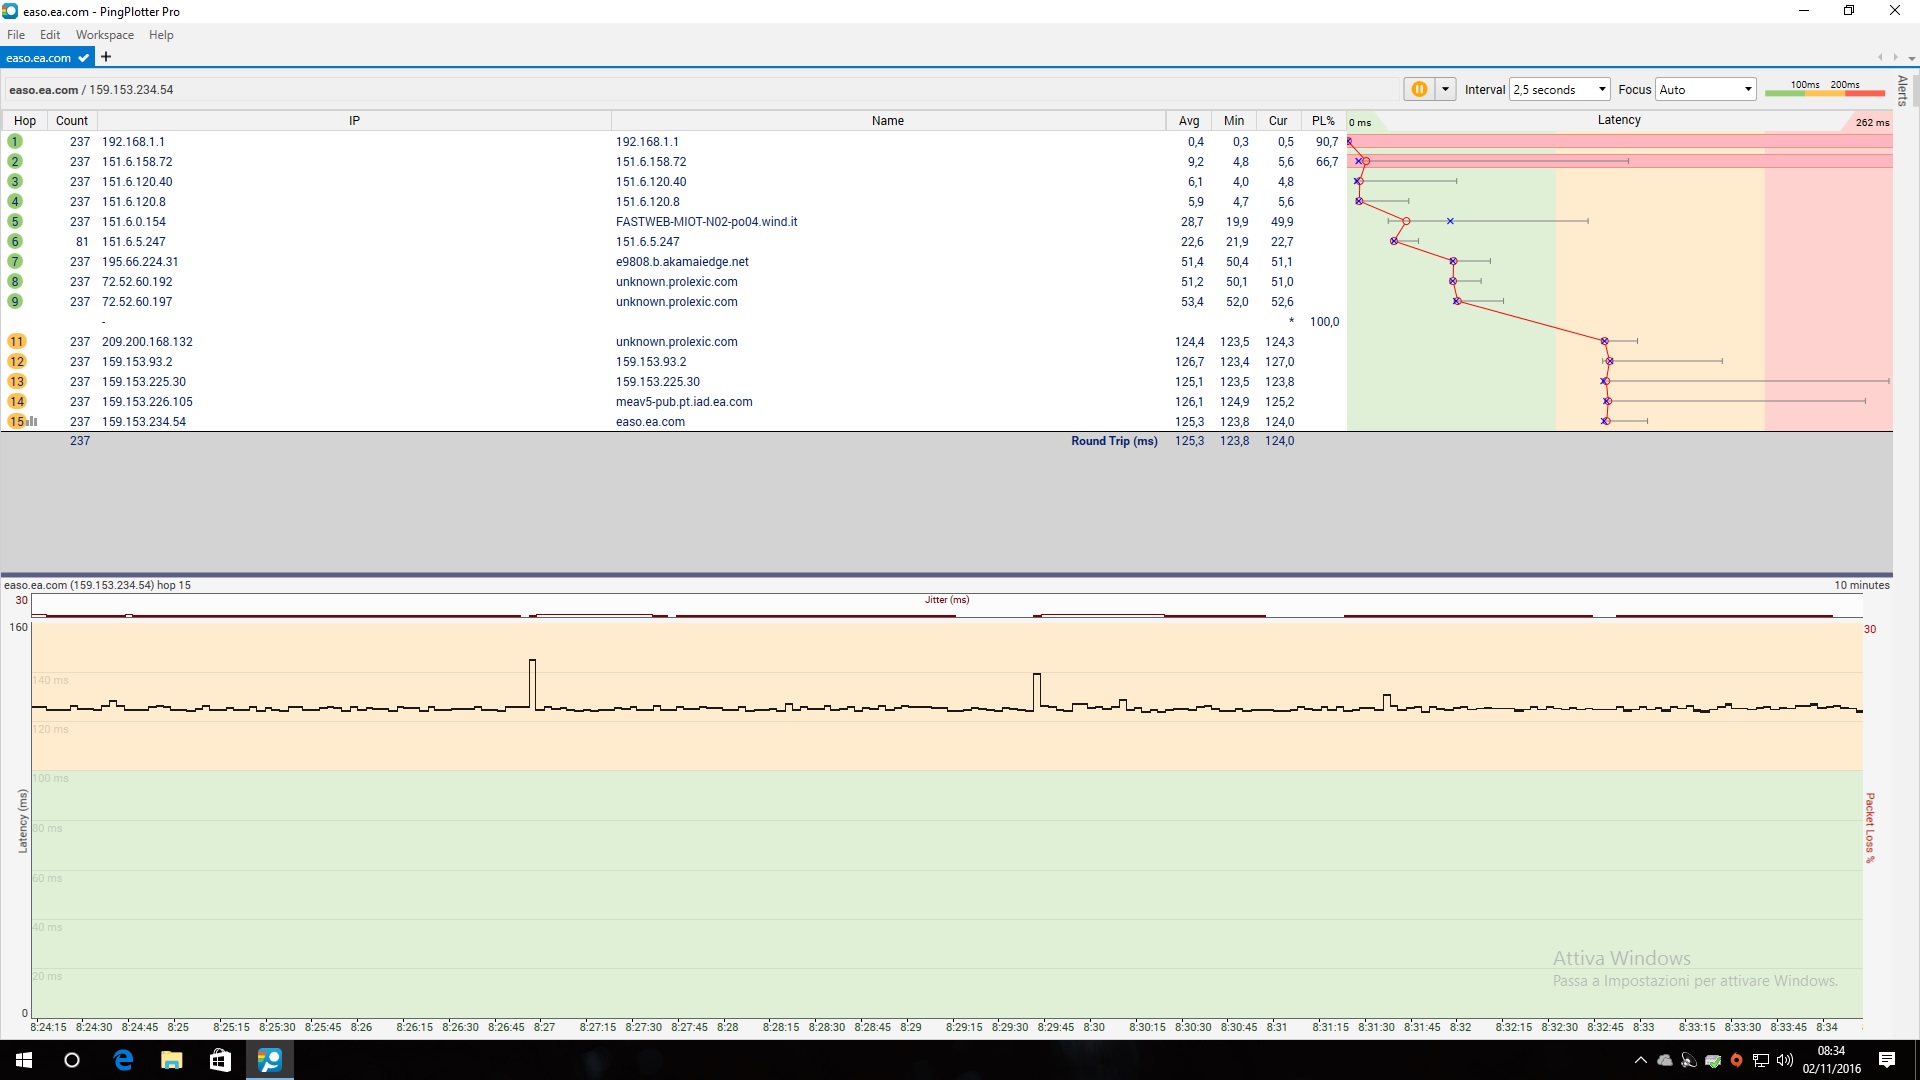Click IP 159.153.234.54 in hop 15 row
This screenshot has height=1080, width=1920.
(144, 422)
